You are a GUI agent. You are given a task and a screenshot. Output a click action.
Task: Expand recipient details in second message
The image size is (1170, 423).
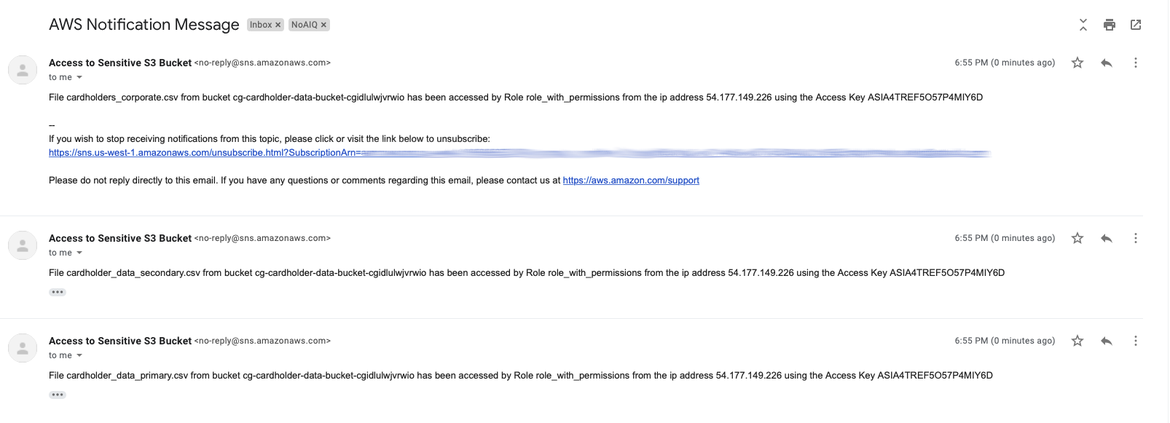[x=80, y=253]
